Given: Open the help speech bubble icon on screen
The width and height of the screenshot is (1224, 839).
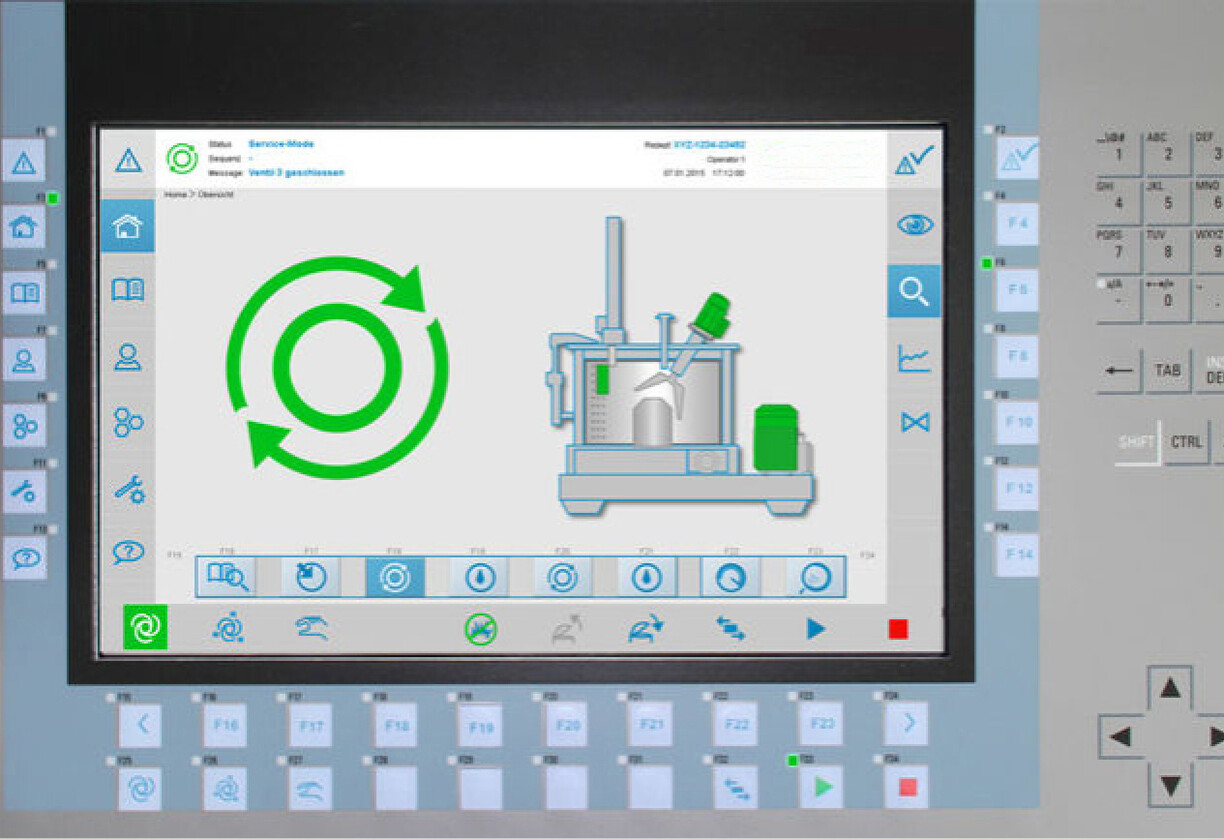Looking at the screenshot, I should 128,552.
